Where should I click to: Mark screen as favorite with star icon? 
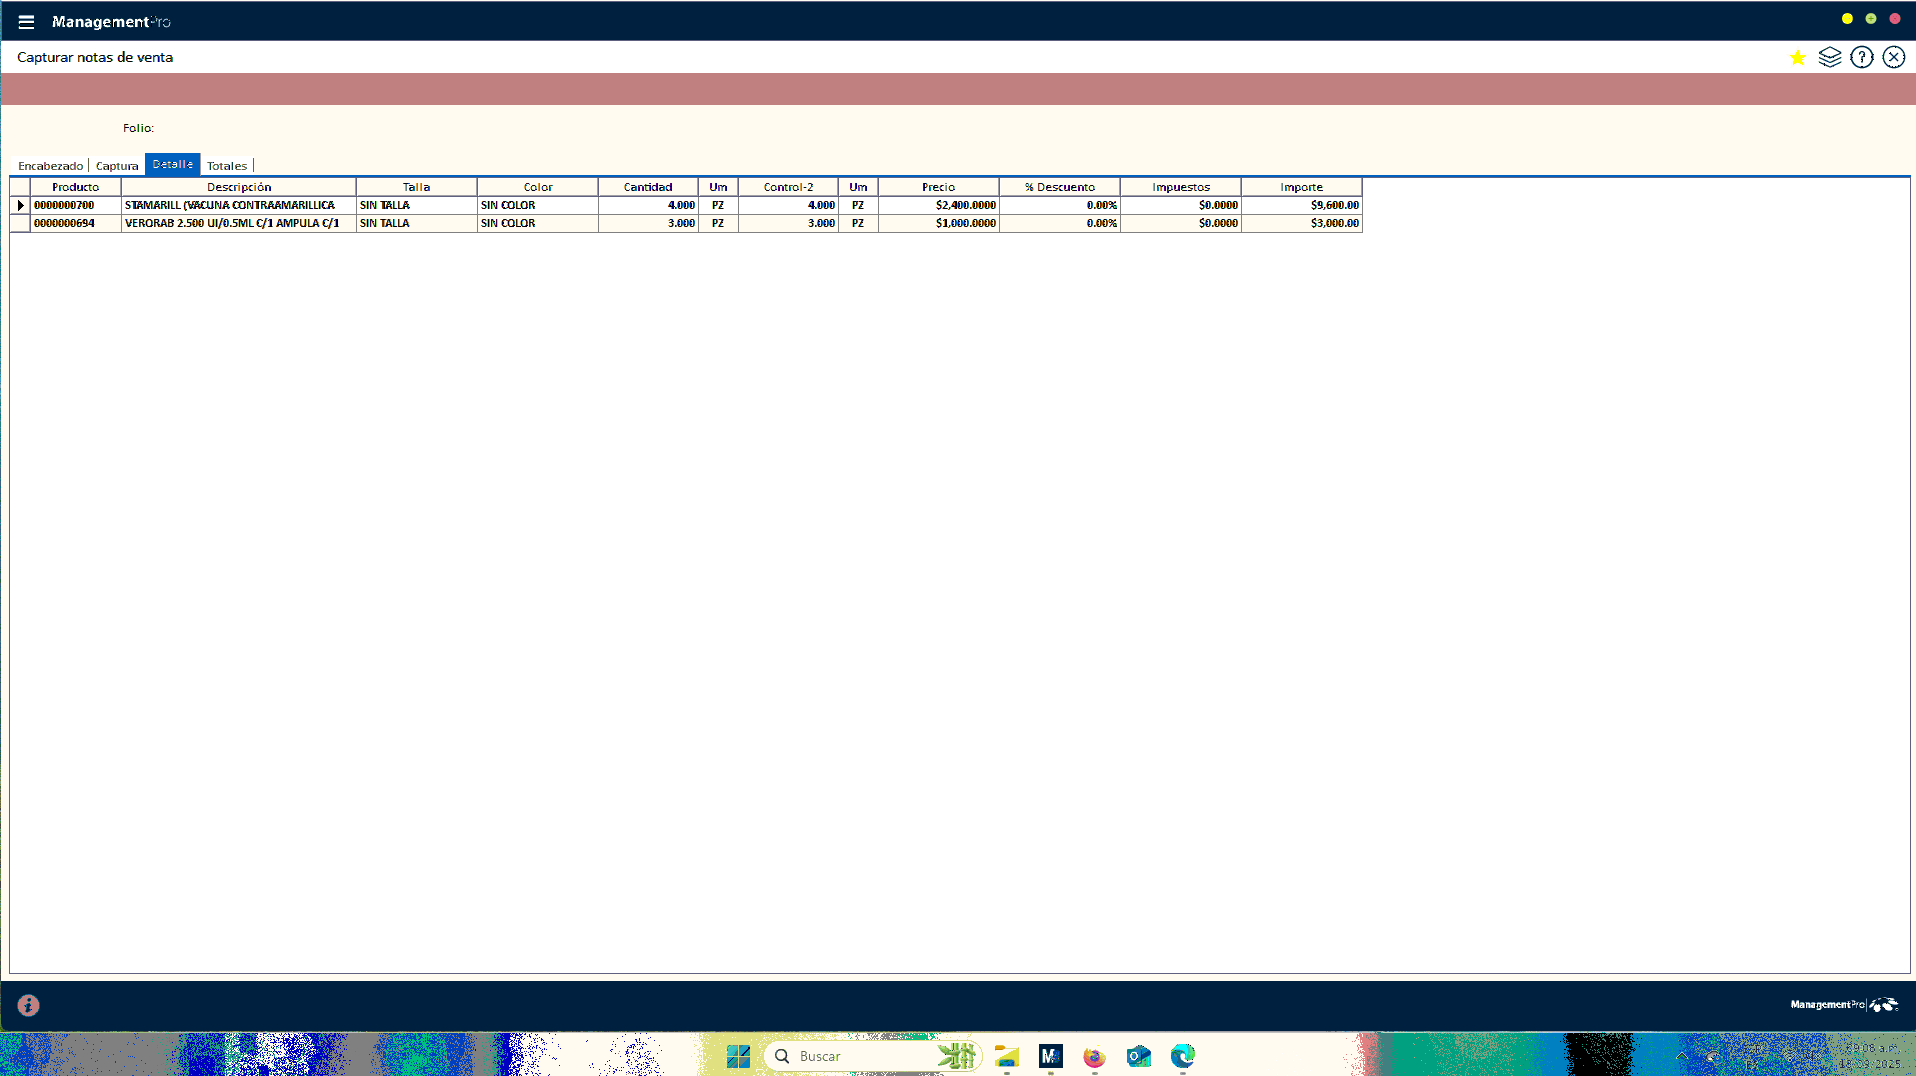pos(1797,58)
